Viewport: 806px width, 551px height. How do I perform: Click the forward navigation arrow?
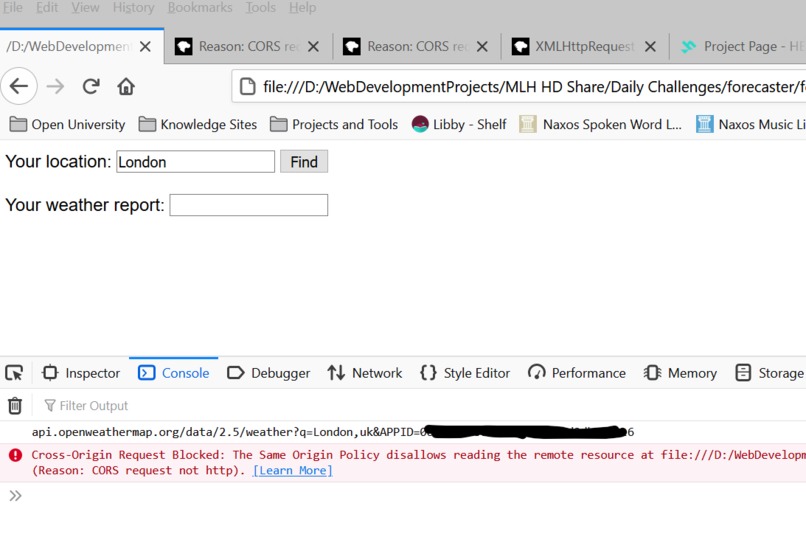point(55,86)
